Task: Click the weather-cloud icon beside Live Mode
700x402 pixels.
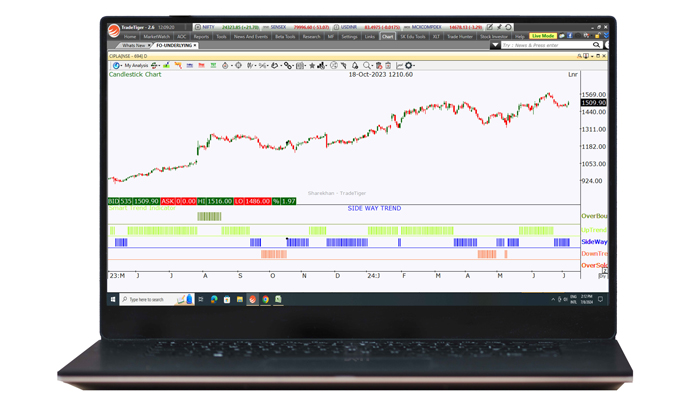Action: pyautogui.click(x=562, y=36)
